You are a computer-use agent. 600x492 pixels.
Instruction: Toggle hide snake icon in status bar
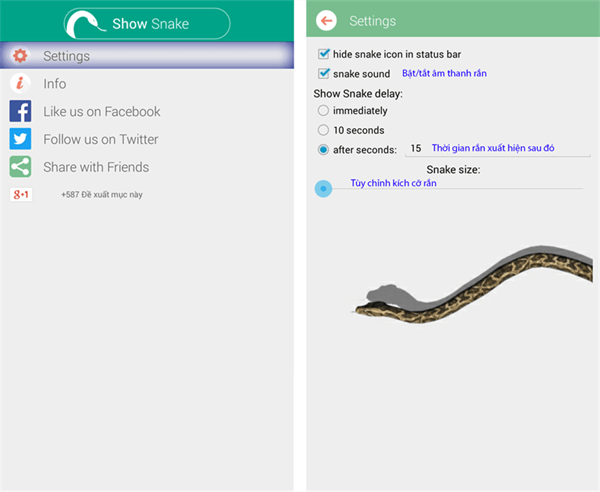324,54
